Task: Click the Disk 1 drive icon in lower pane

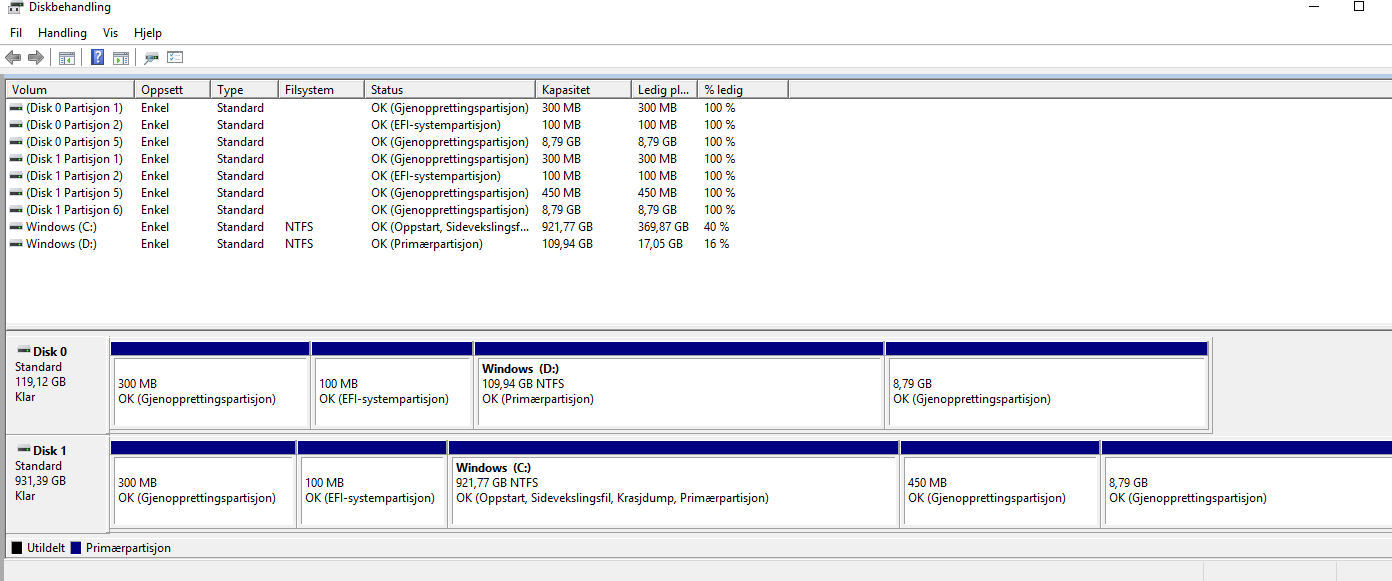Action: (x=24, y=450)
